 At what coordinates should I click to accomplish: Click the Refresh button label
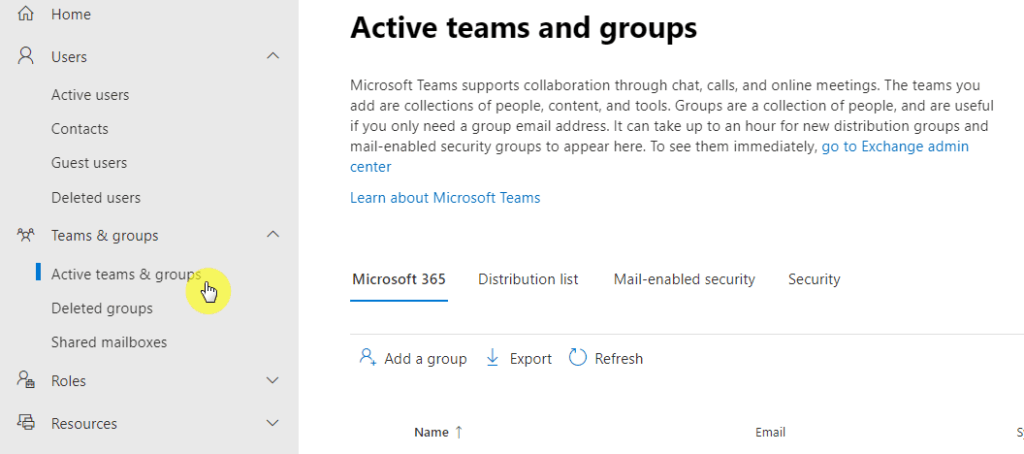(618, 359)
